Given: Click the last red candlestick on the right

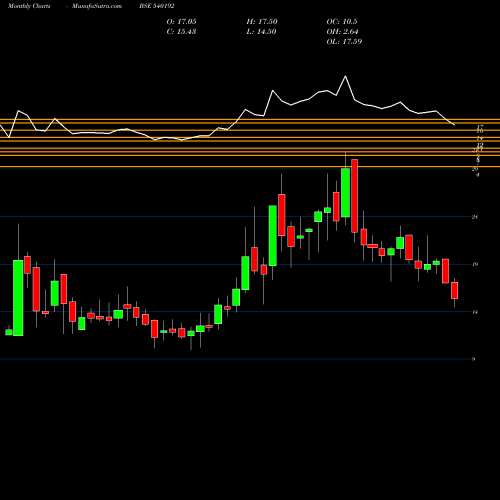Looking at the screenshot, I should [454, 290].
